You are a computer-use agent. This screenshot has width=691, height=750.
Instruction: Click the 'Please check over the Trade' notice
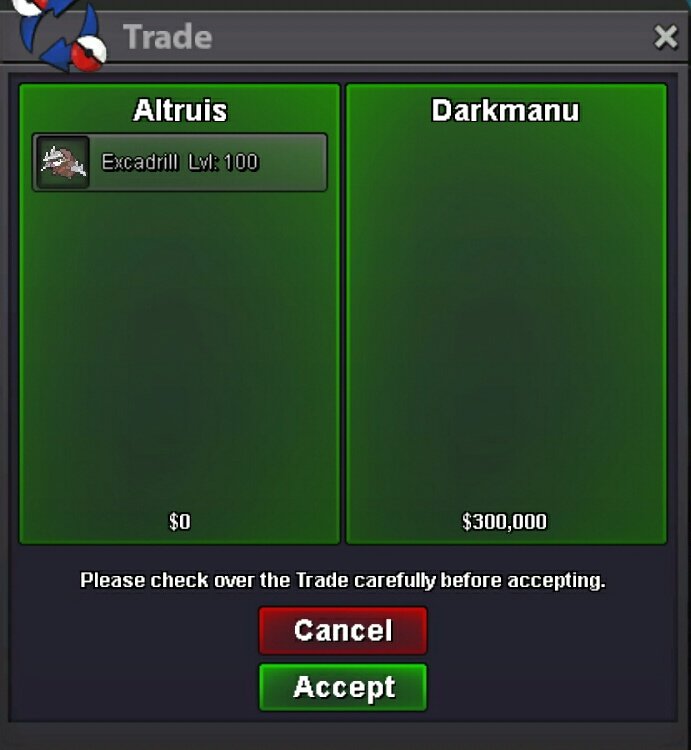pos(343,580)
